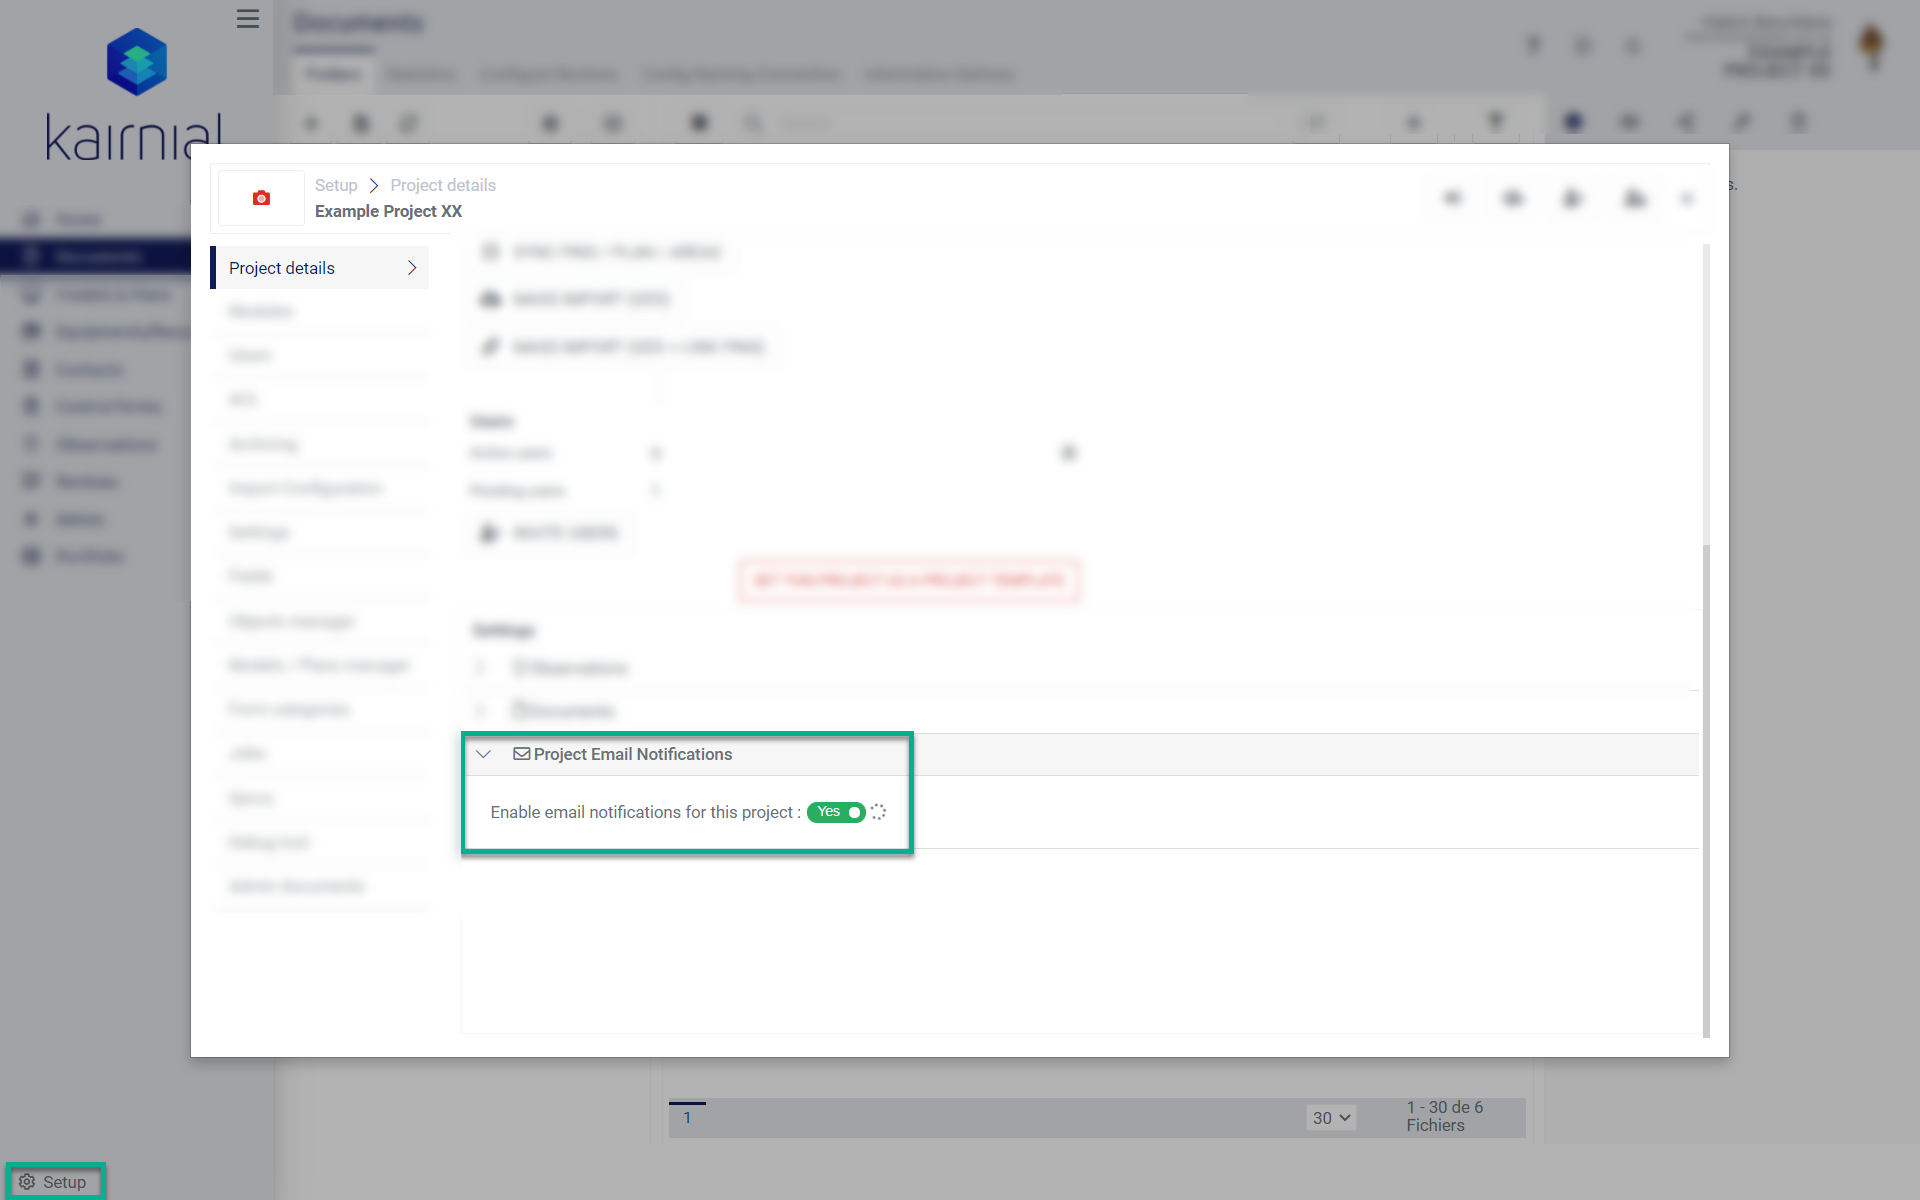Click the search magnifier icon in the toolbar
The image size is (1920, 1200).
[x=752, y=122]
